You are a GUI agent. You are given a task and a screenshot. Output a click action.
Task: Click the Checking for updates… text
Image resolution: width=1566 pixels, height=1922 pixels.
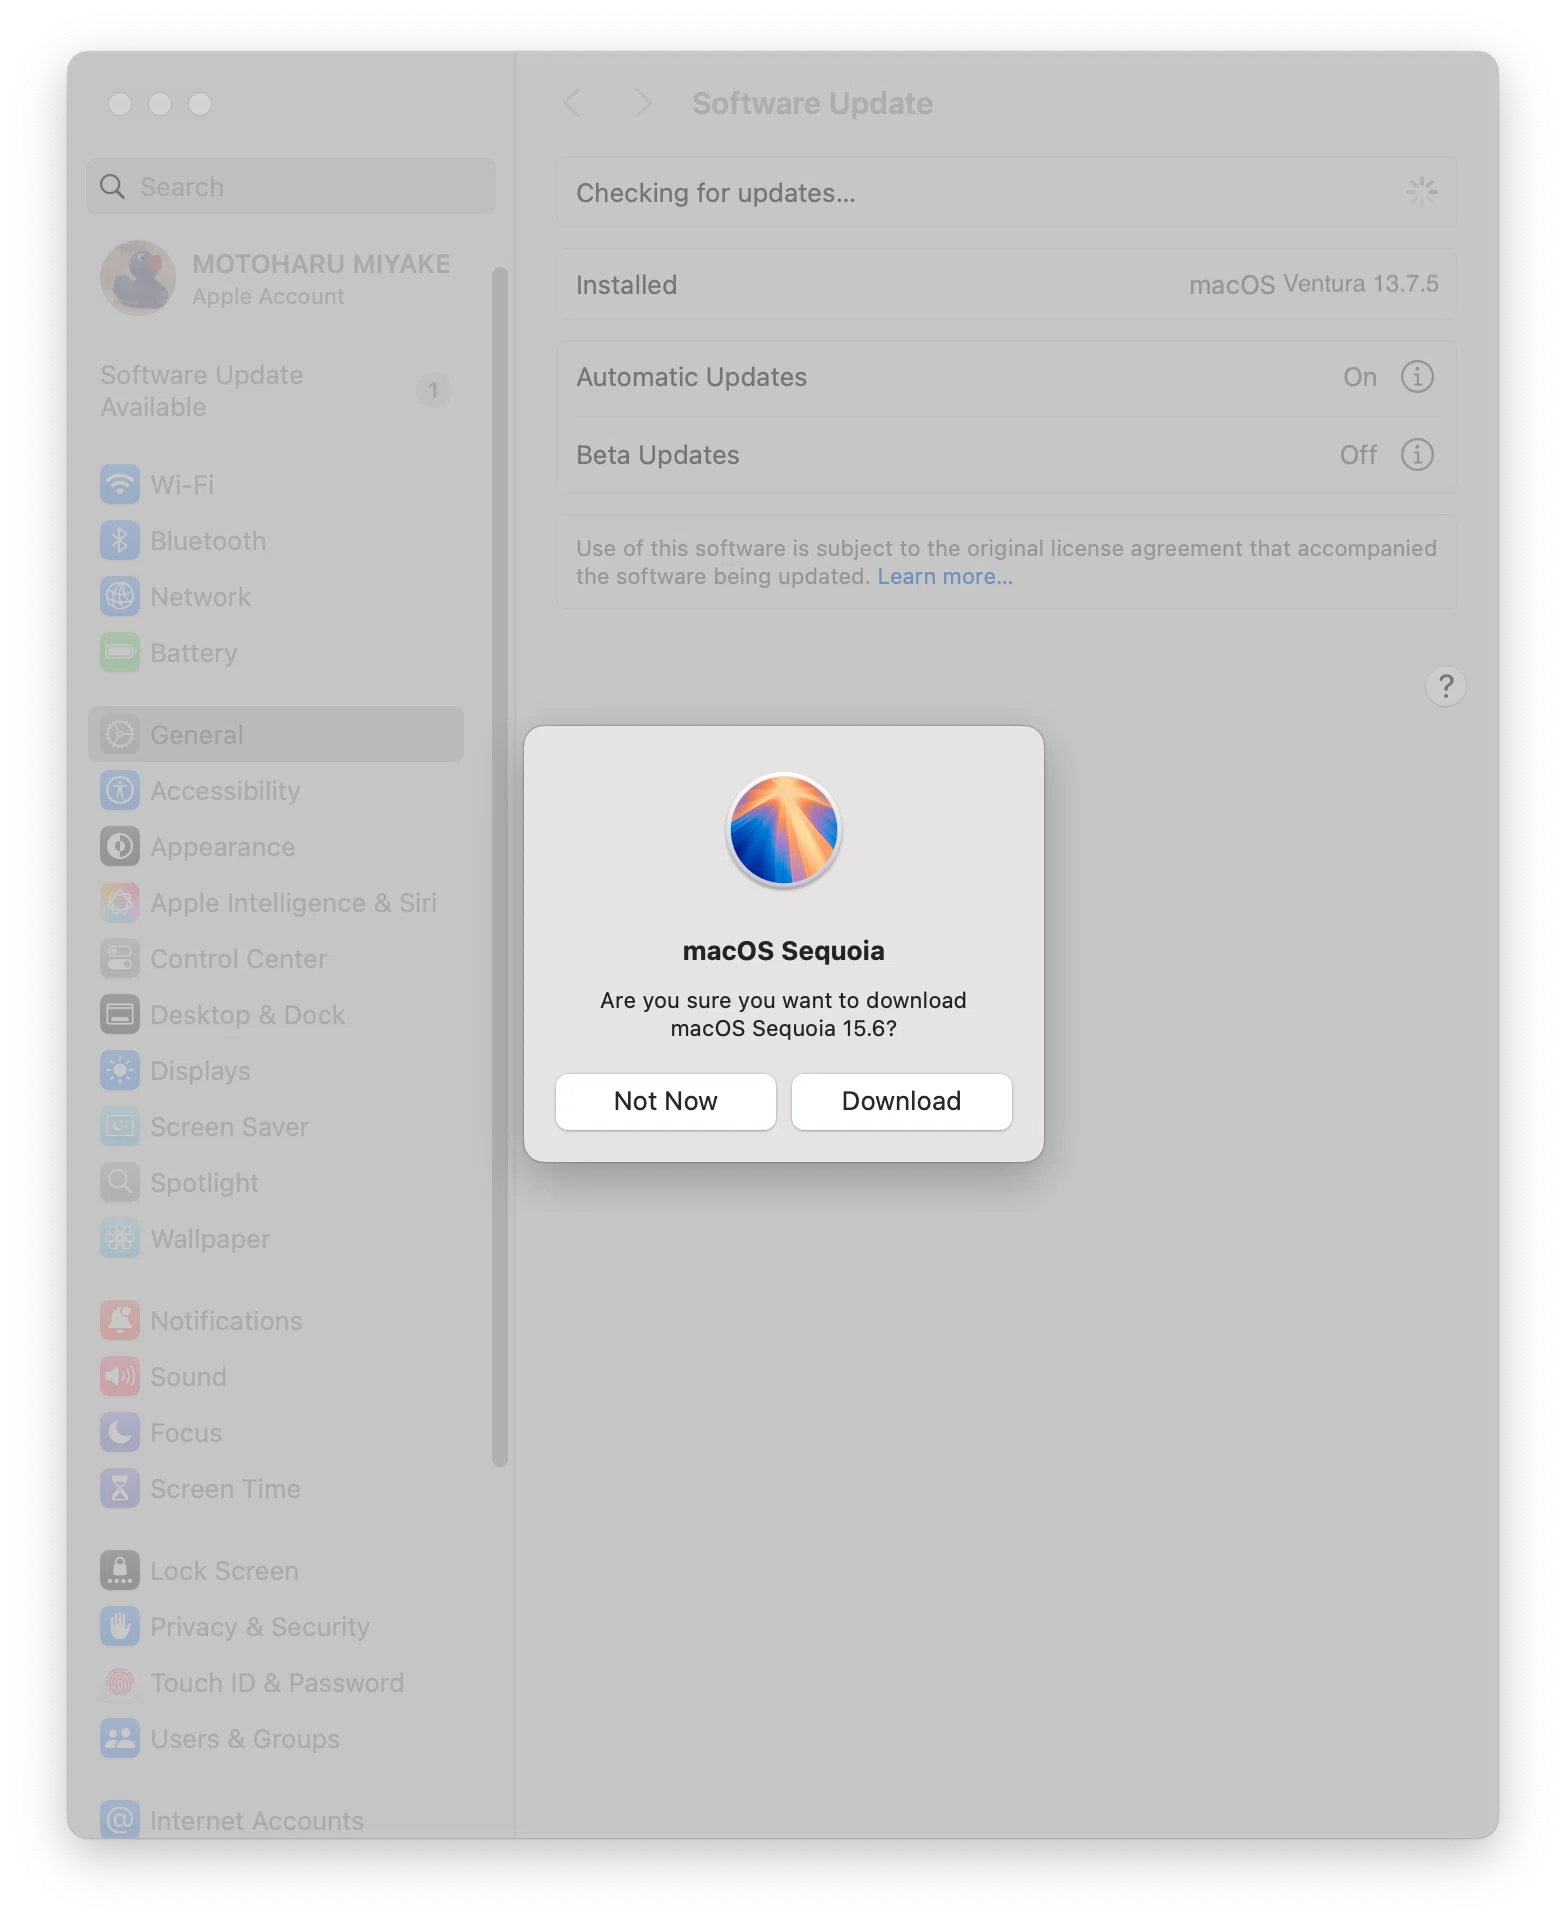pyautogui.click(x=716, y=193)
